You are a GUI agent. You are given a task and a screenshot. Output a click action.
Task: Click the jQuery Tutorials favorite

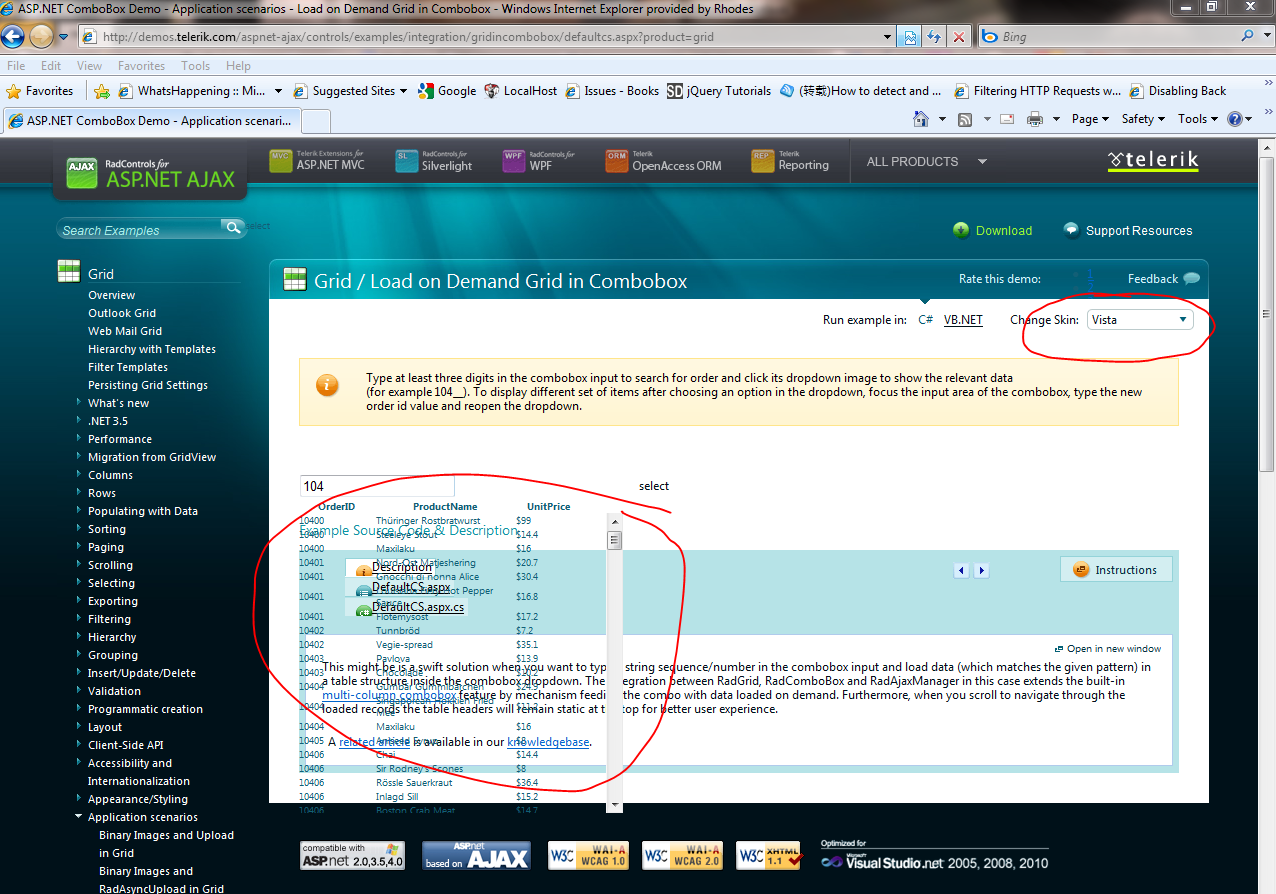tap(719, 91)
